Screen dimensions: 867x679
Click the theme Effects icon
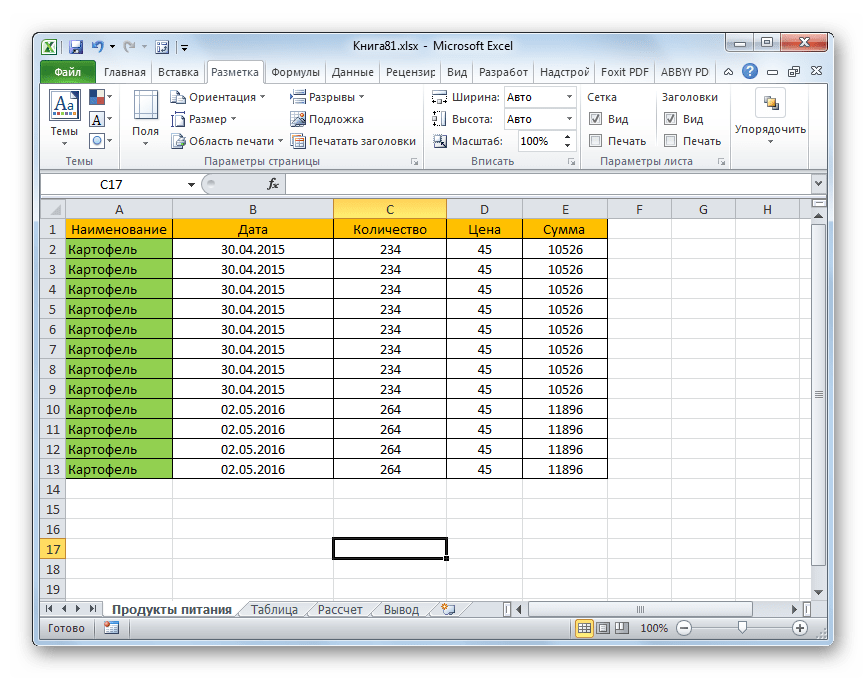click(97, 141)
